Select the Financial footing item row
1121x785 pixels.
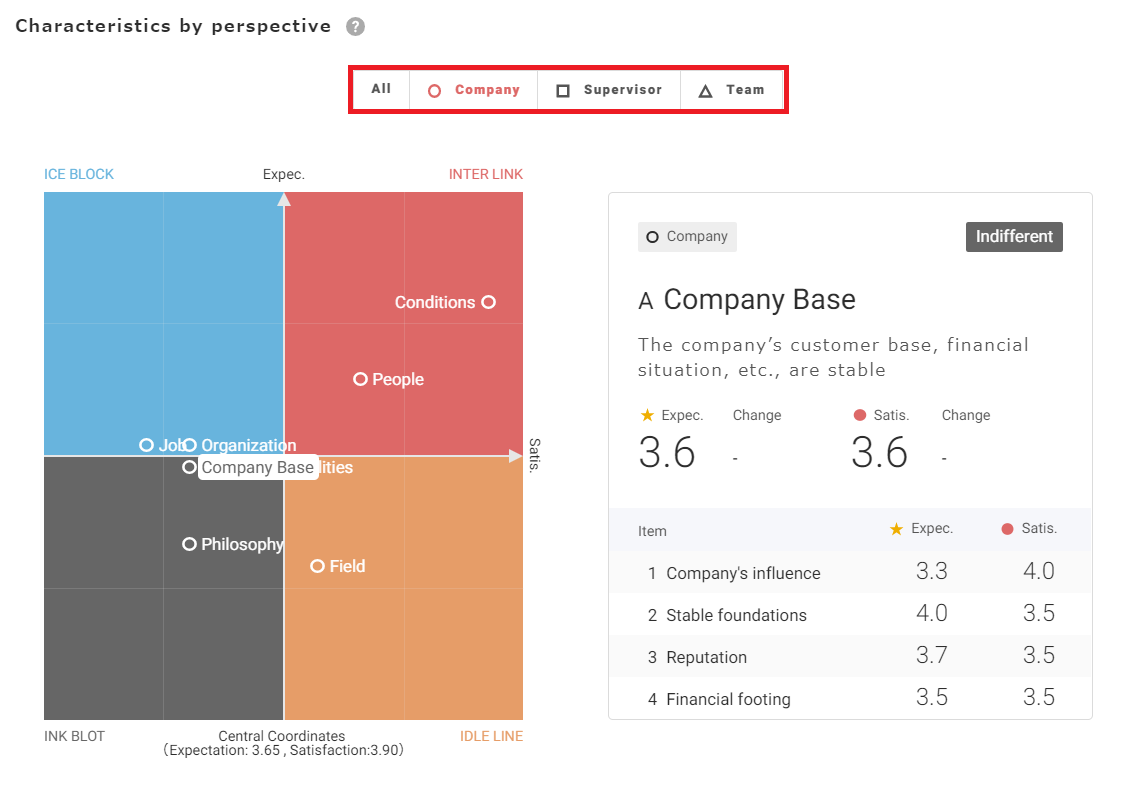pos(850,698)
